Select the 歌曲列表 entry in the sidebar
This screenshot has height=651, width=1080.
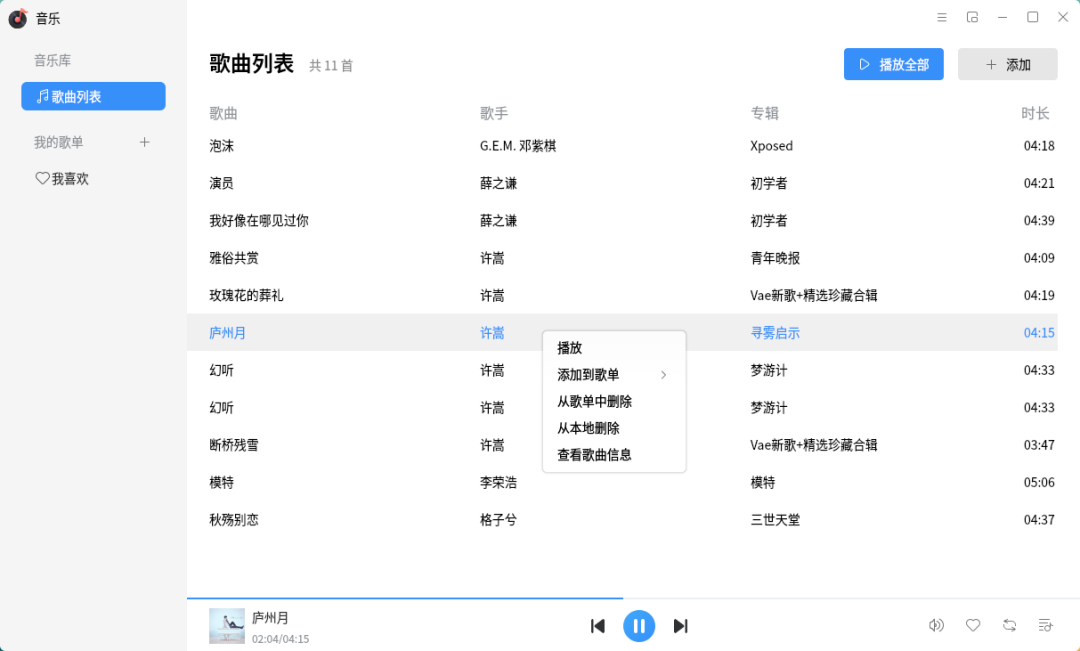pyautogui.click(x=93, y=96)
